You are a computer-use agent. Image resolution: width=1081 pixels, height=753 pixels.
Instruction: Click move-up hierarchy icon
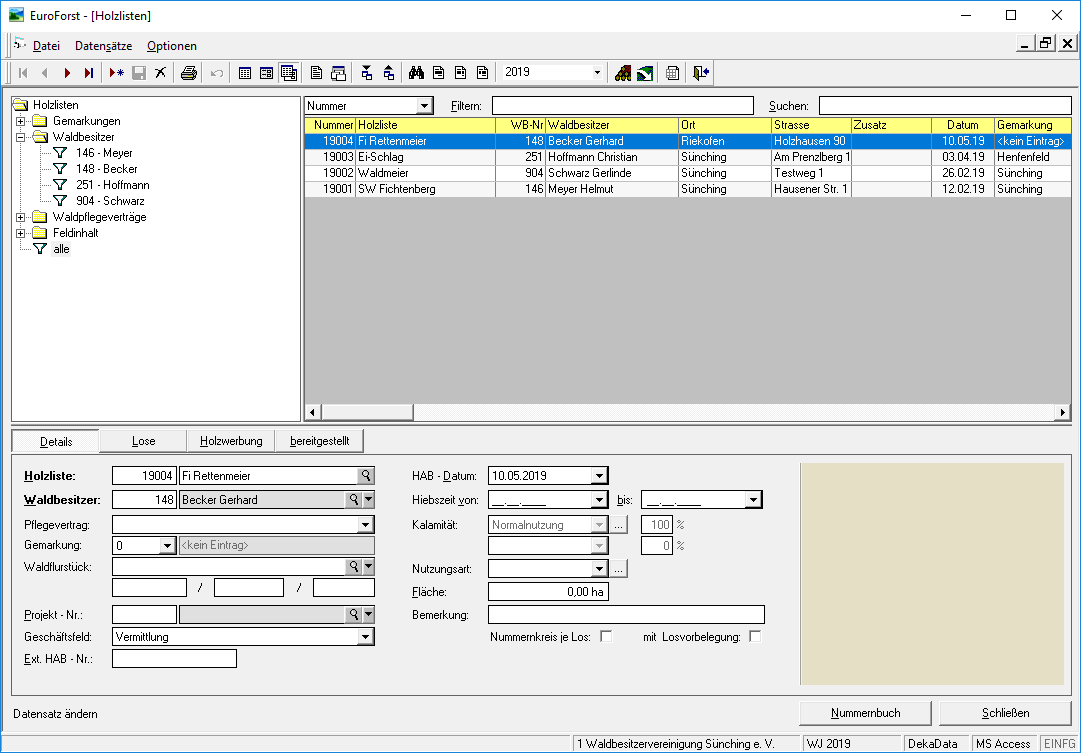[389, 72]
